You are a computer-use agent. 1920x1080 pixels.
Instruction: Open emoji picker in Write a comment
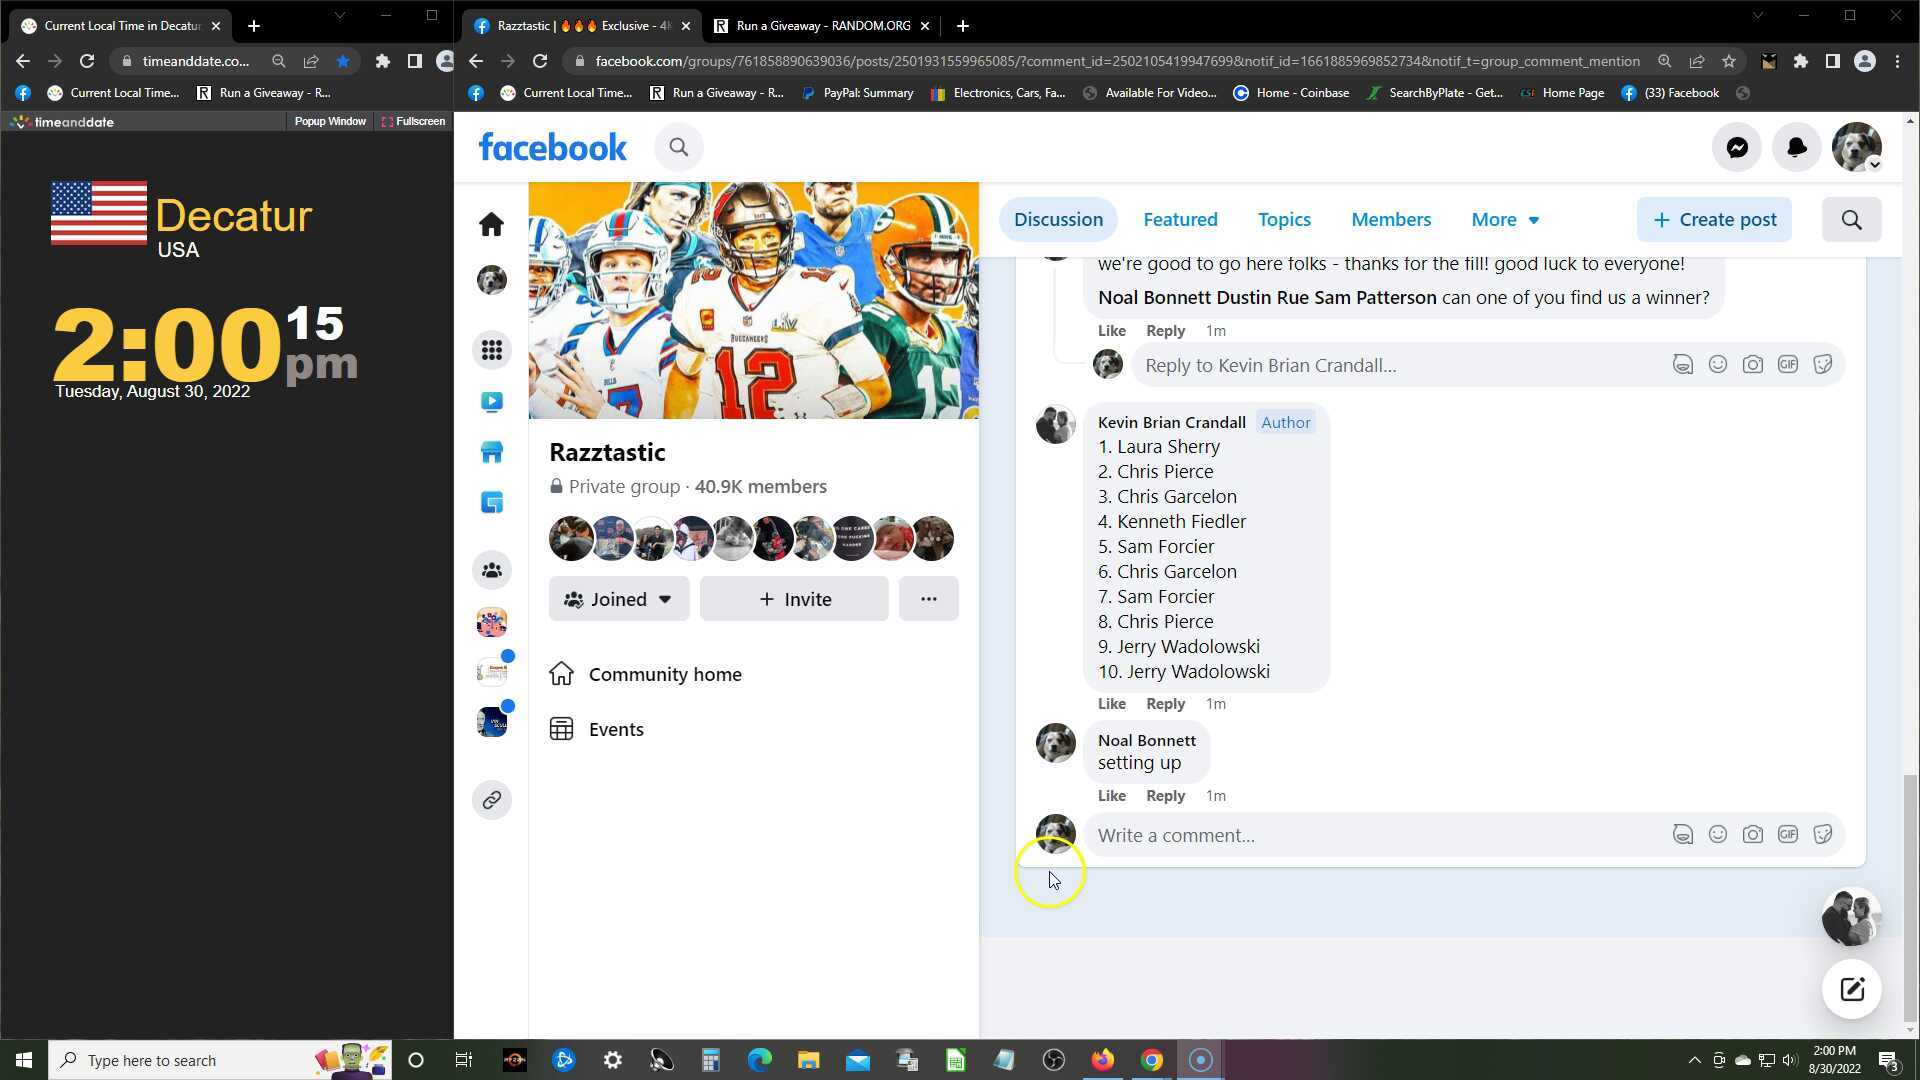[1717, 835]
